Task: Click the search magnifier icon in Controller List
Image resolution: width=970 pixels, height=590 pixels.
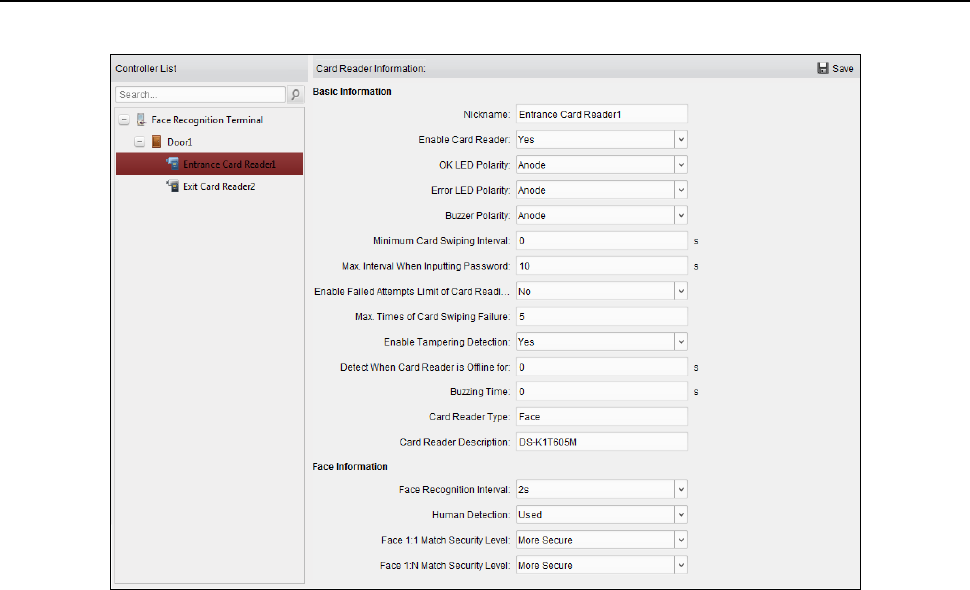Action: (x=295, y=95)
